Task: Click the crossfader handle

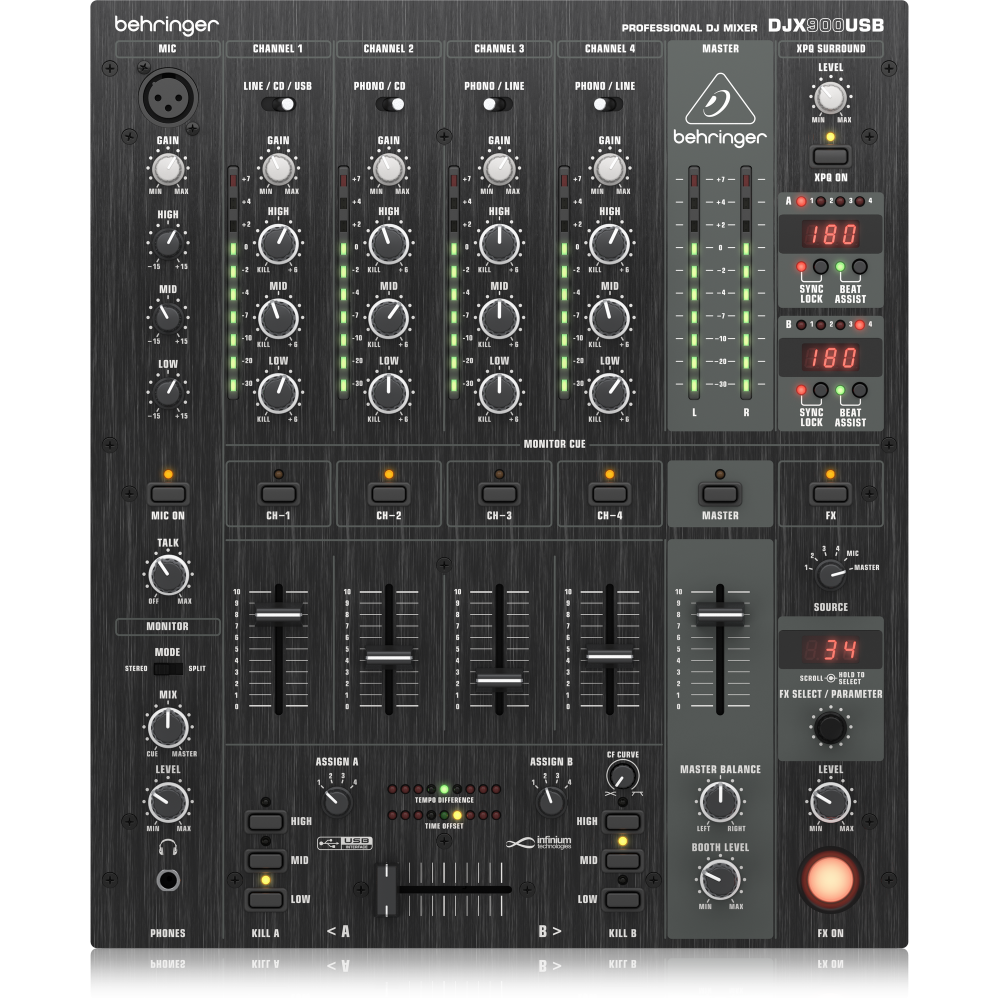Action: point(386,889)
